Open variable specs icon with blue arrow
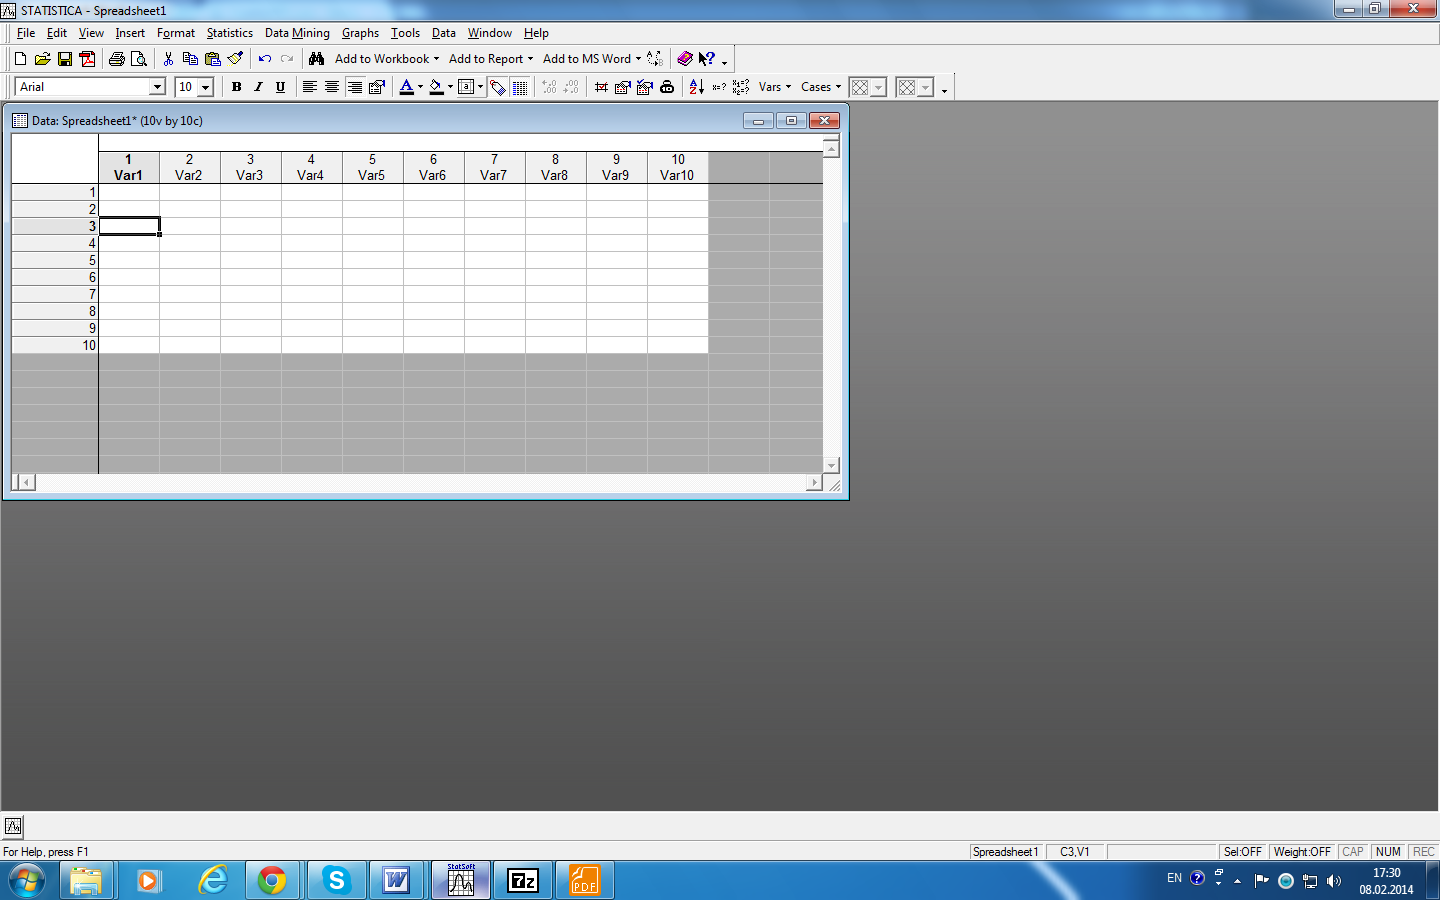Viewport: 1440px width, 900px height. click(623, 87)
